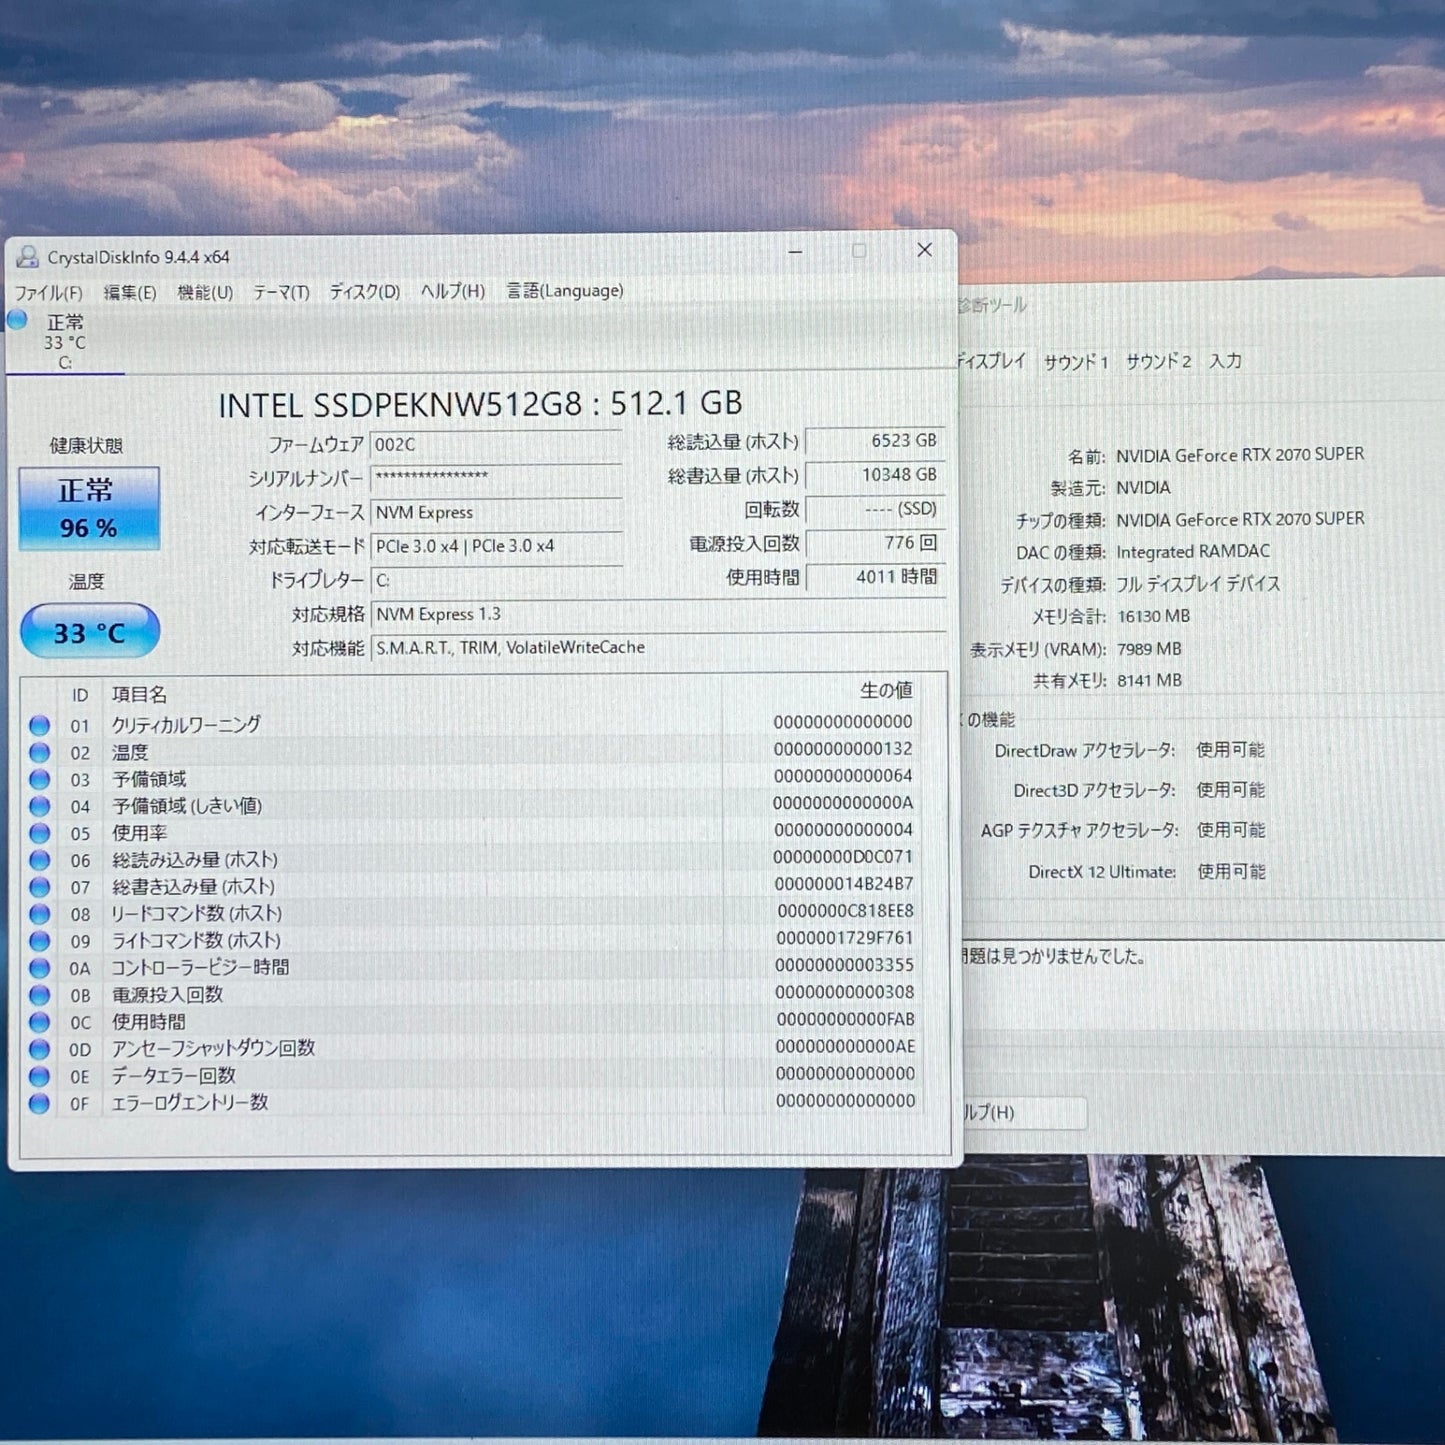Click the blue status dot for ID 0F
The height and width of the screenshot is (1445, 1445).
[39, 1103]
